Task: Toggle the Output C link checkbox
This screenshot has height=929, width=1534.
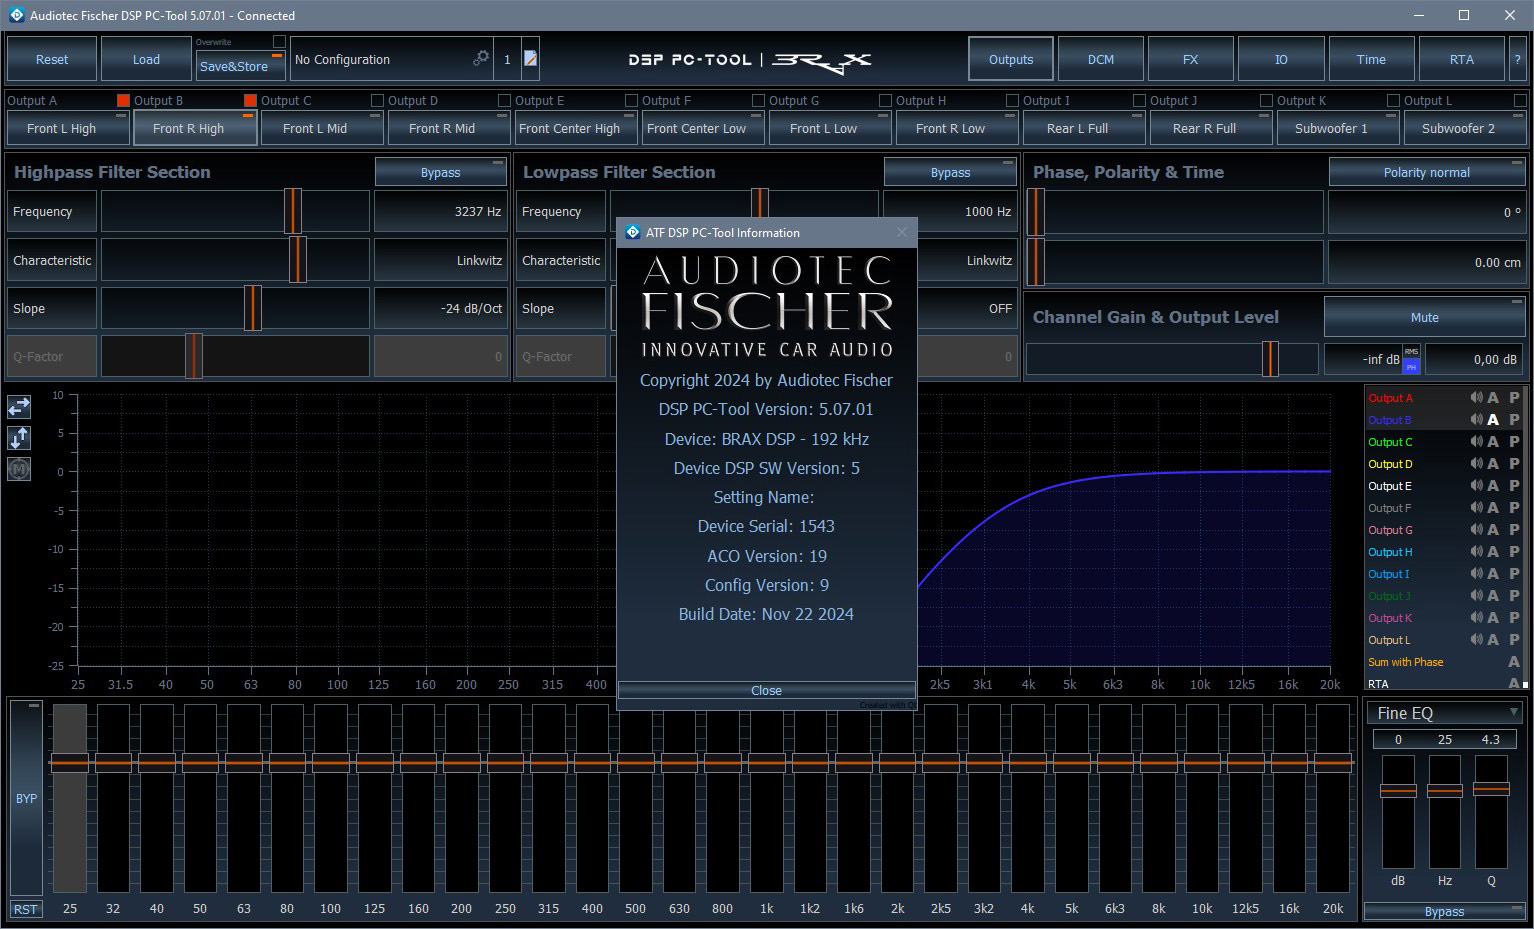Action: pyautogui.click(x=377, y=100)
